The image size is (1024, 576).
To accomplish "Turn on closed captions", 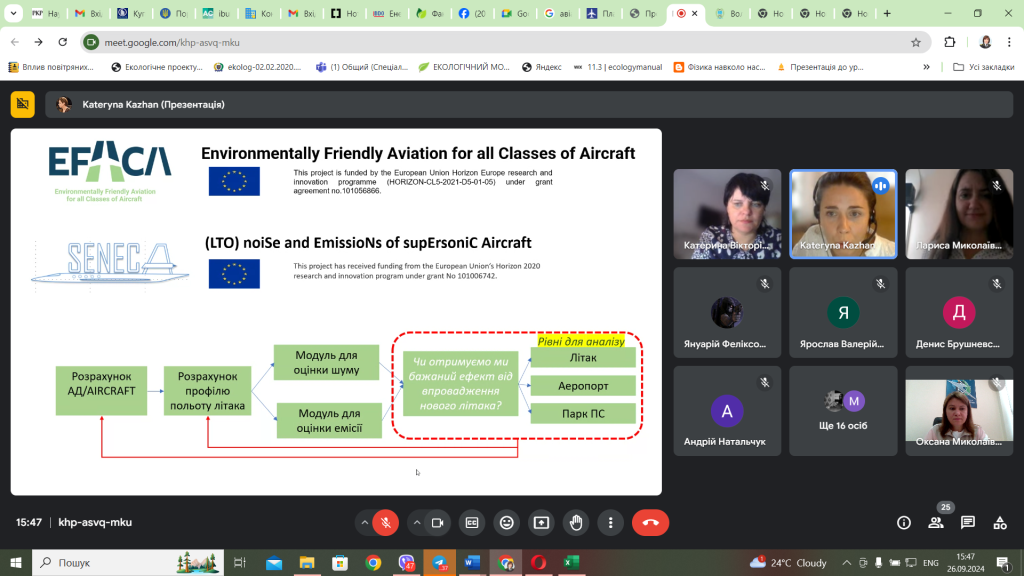I will [x=472, y=522].
